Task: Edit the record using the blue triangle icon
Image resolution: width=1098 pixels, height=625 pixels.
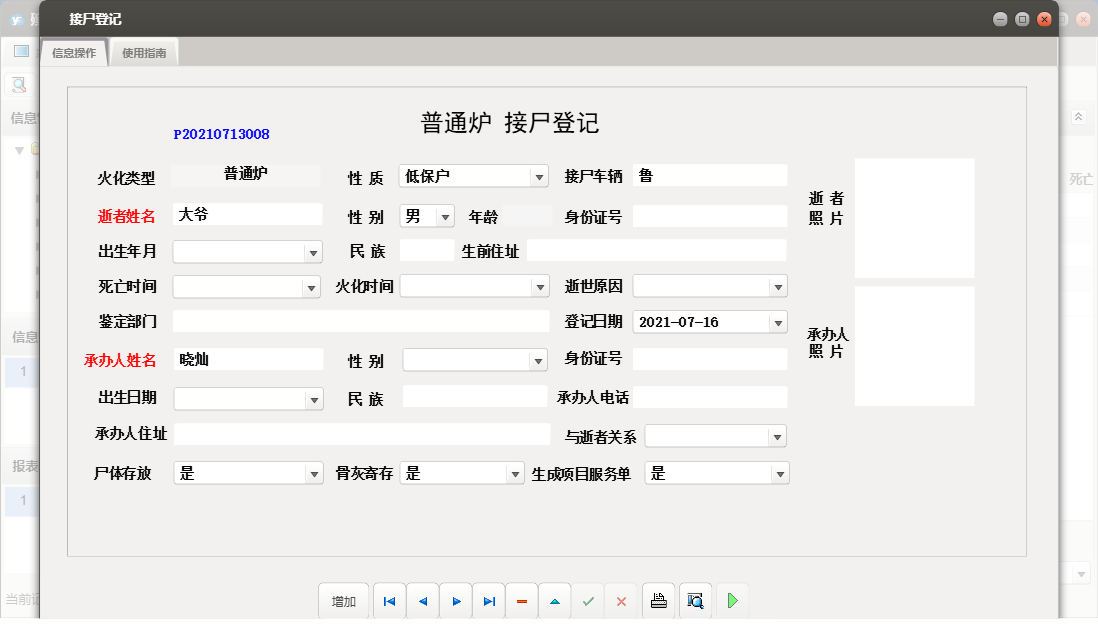Action: pyautogui.click(x=554, y=600)
